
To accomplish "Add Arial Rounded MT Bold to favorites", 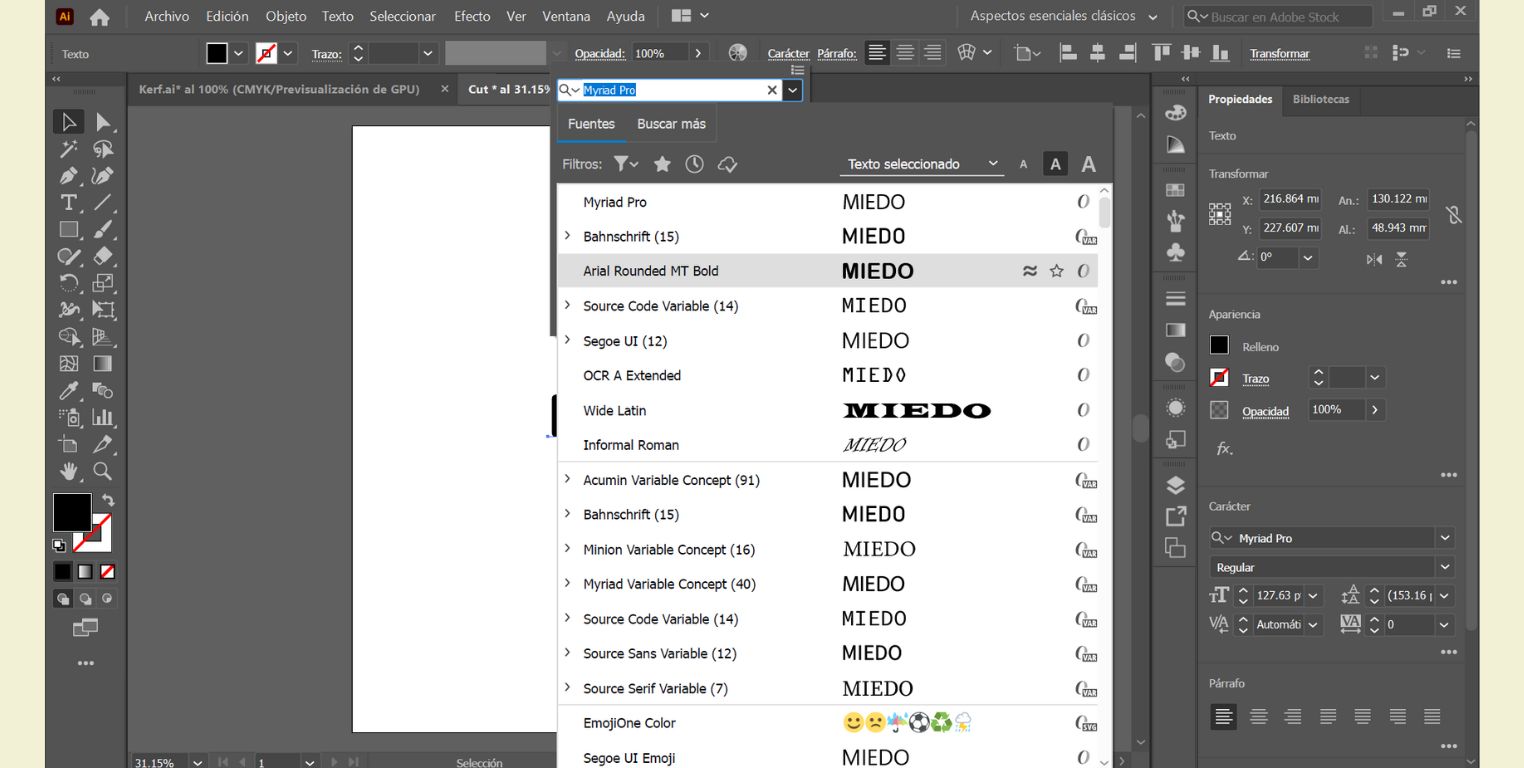I will [x=1056, y=271].
